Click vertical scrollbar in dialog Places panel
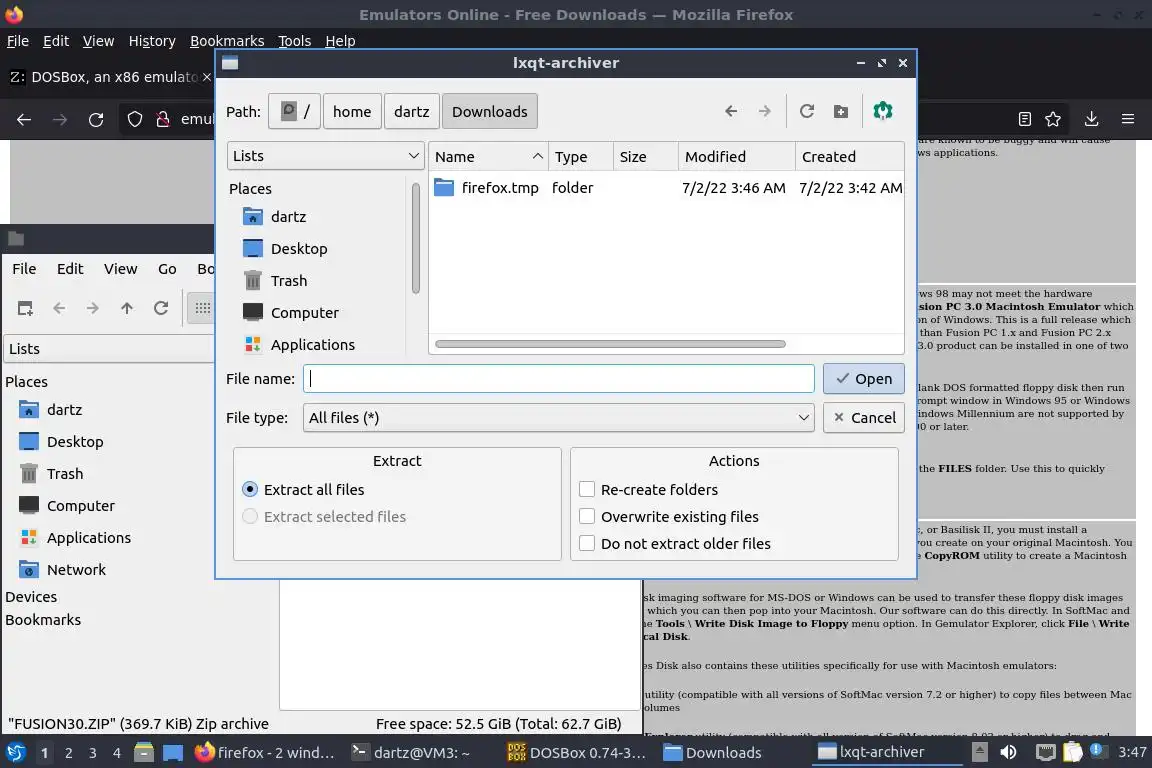 point(416,239)
